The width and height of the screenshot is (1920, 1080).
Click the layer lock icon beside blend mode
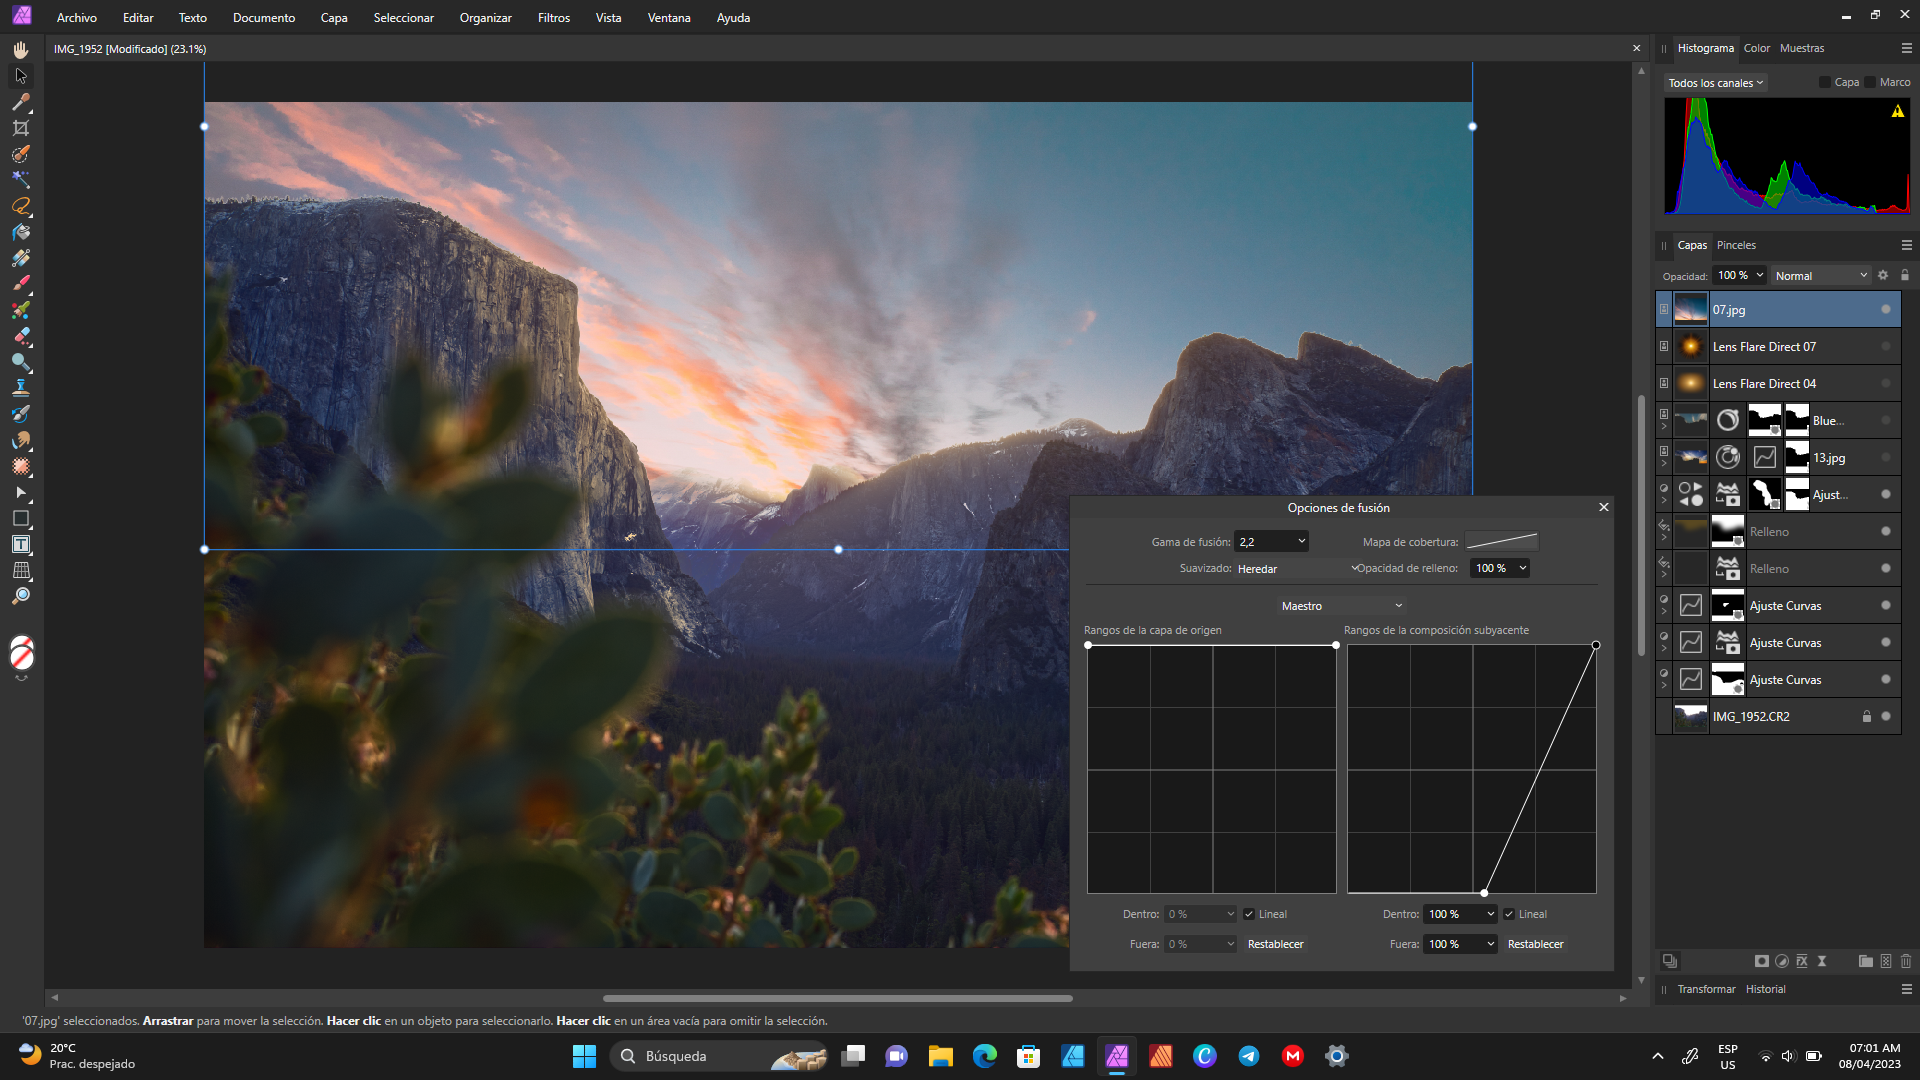coord(1905,275)
